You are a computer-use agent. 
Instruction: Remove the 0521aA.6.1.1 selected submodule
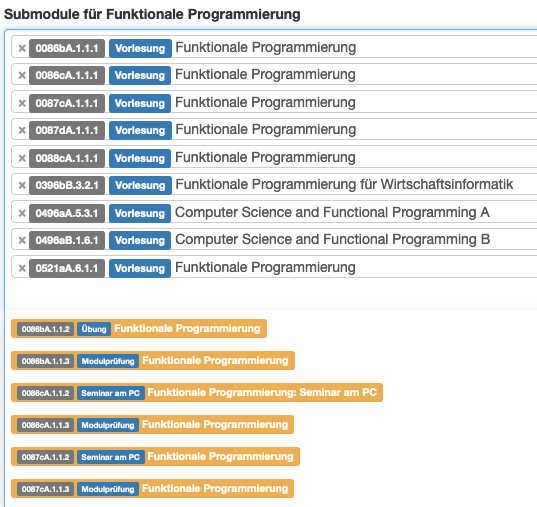[22, 268]
